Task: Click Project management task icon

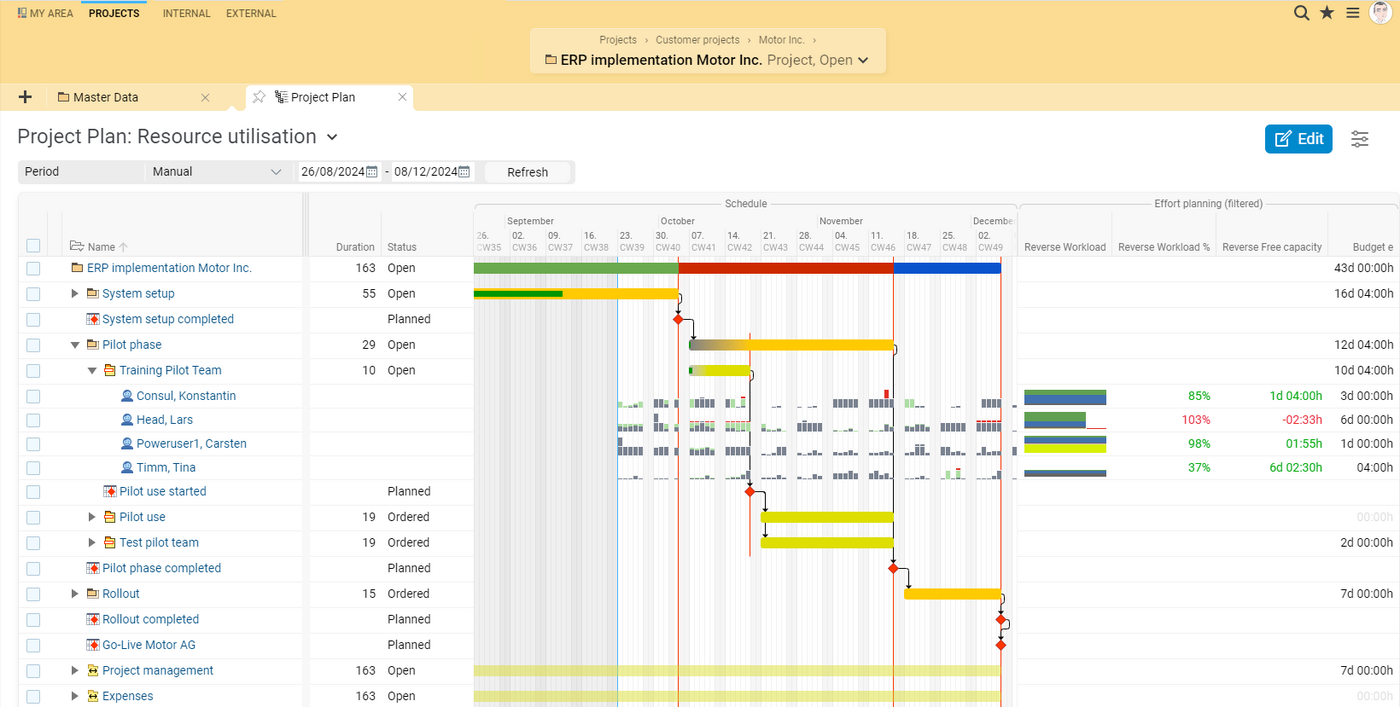Action: (x=93, y=671)
